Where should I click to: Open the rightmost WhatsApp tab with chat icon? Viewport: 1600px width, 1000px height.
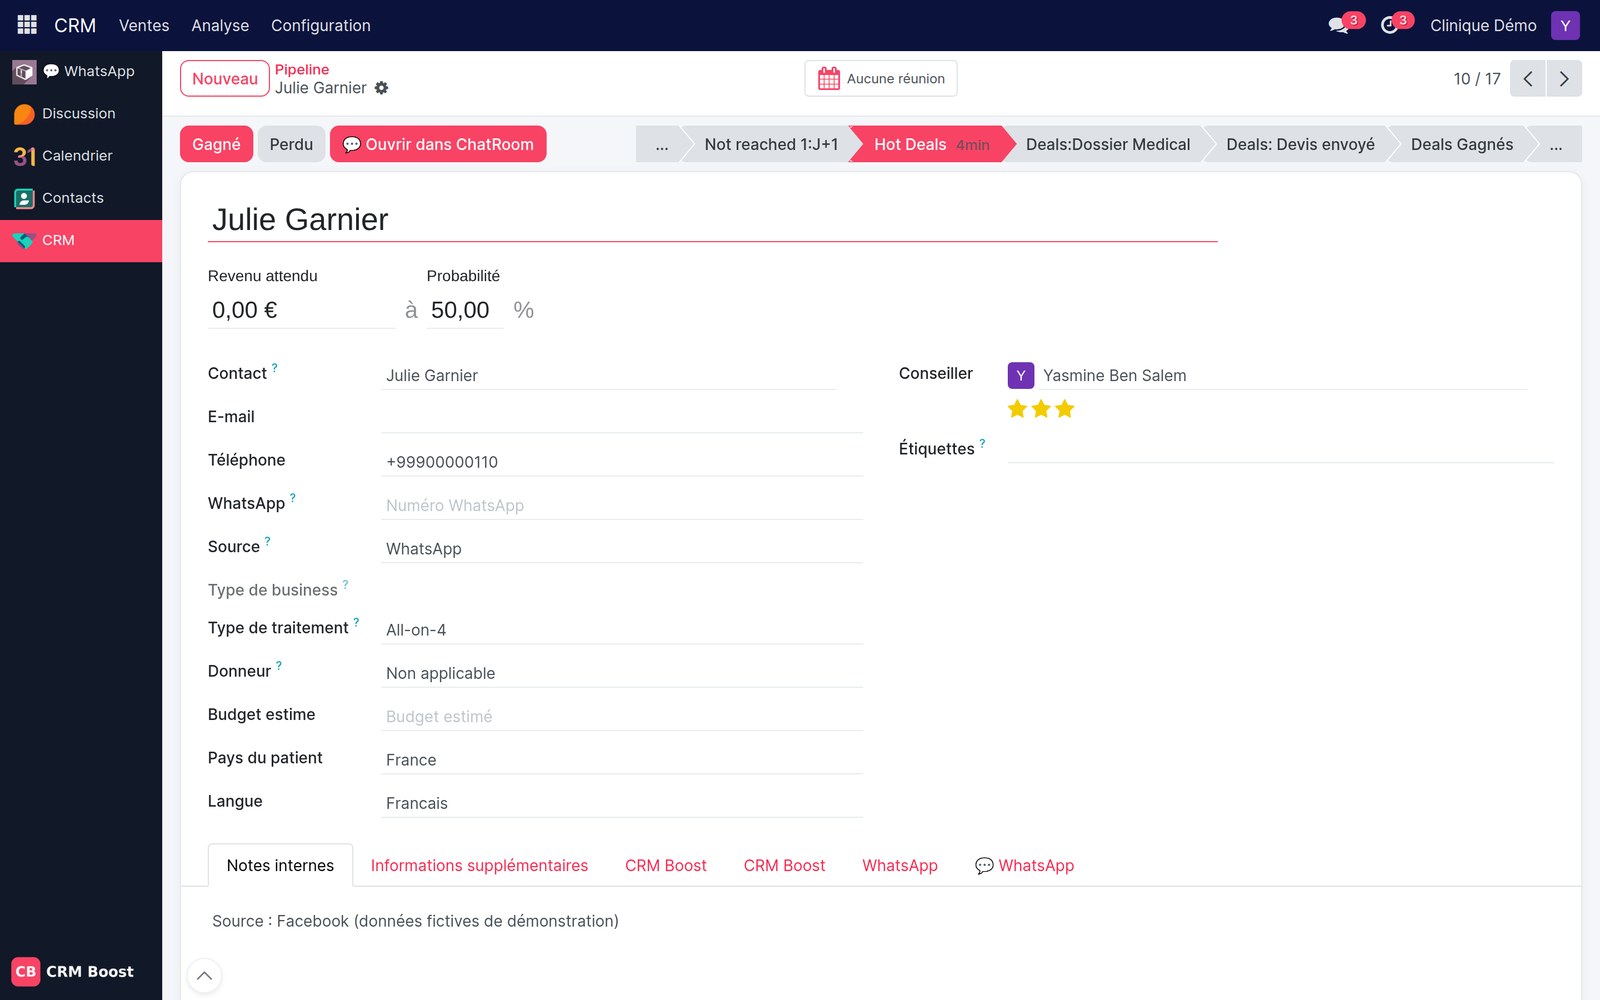click(1024, 866)
